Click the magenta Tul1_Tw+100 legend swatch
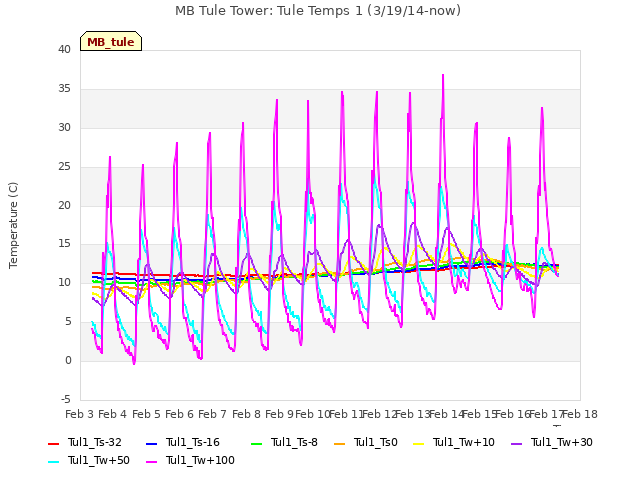 (x=151, y=461)
